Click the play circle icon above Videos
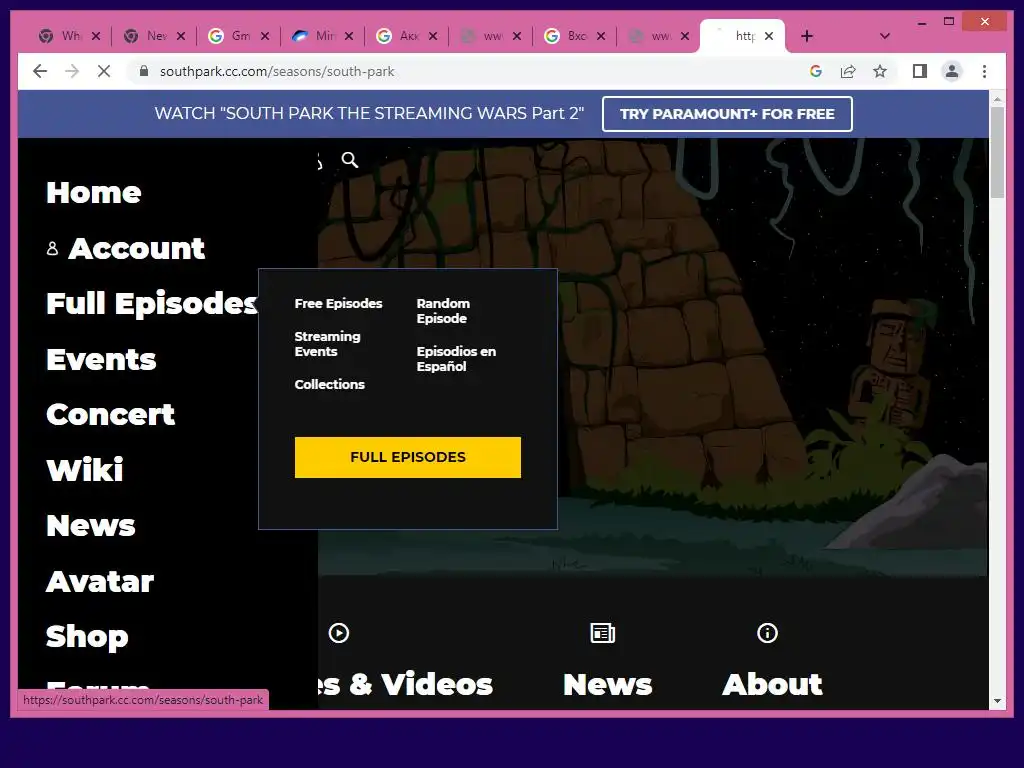The image size is (1024, 768). pyautogui.click(x=338, y=633)
